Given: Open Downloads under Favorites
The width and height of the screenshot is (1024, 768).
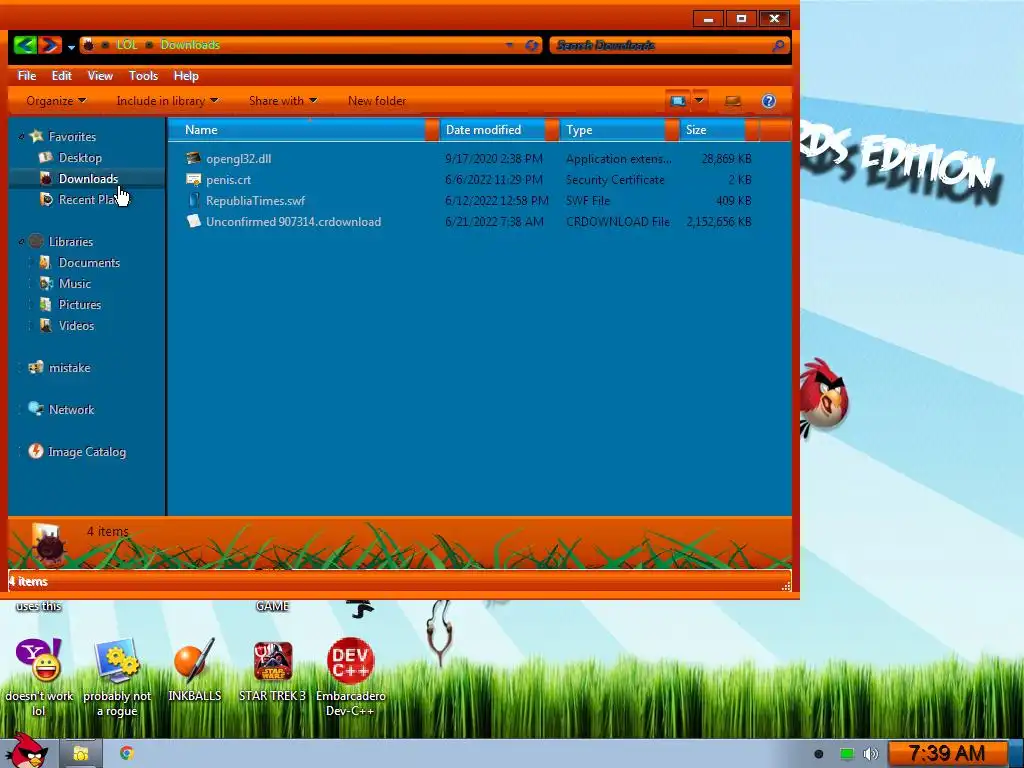Looking at the screenshot, I should pyautogui.click(x=88, y=178).
